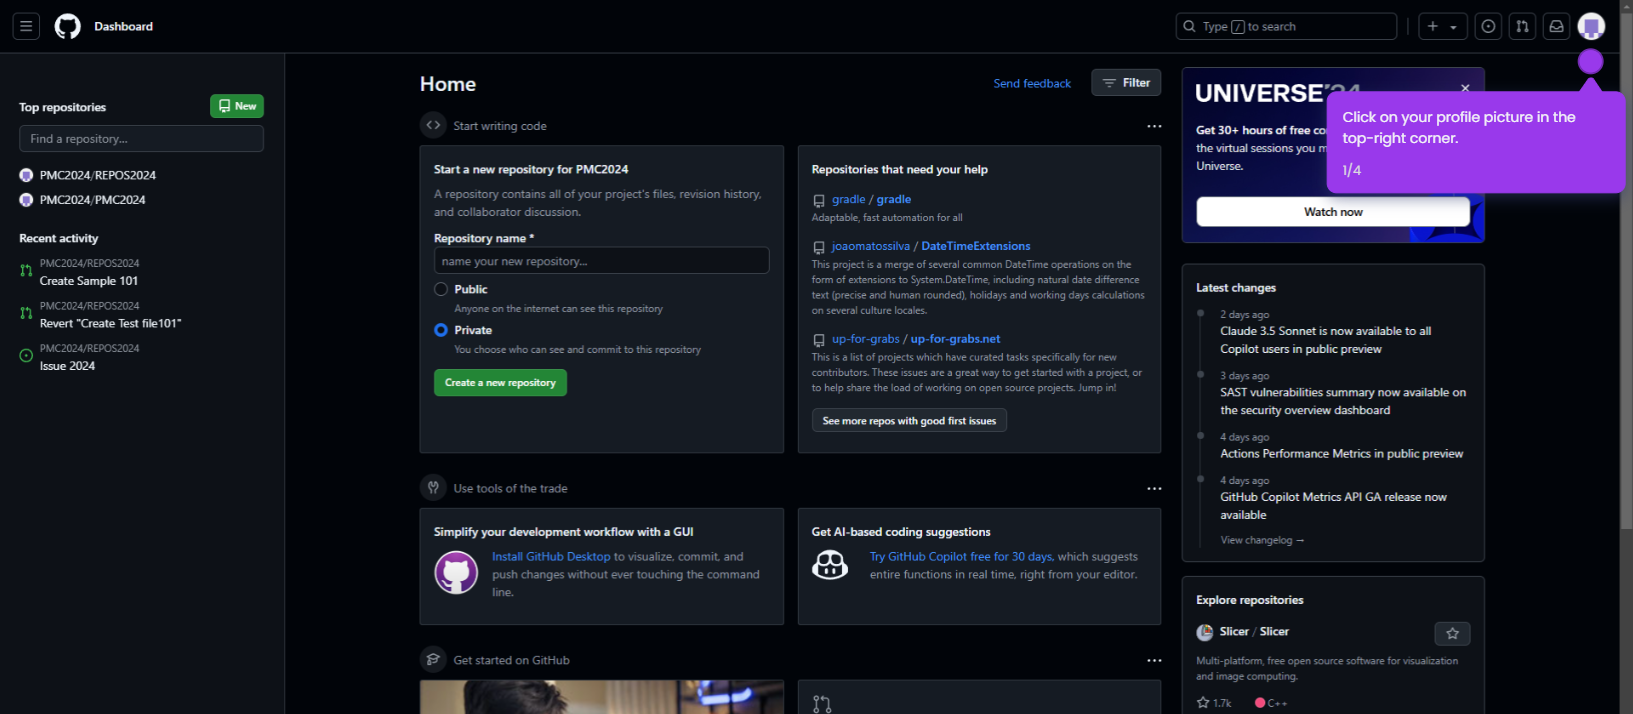Click the Repository name input

(601, 261)
